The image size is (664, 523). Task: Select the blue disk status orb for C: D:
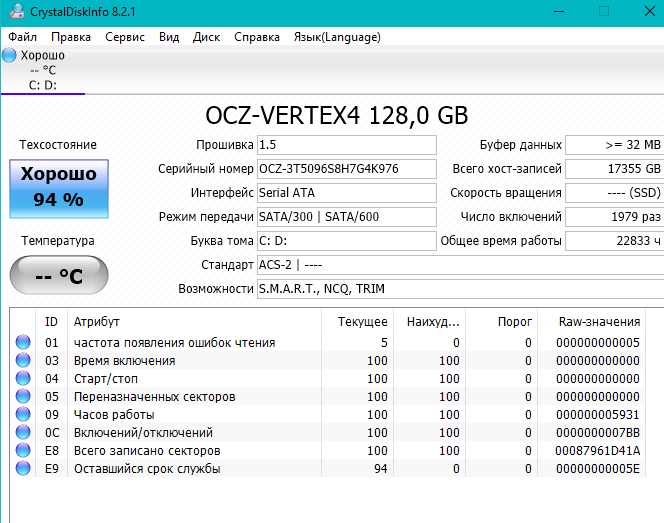pos(9,55)
